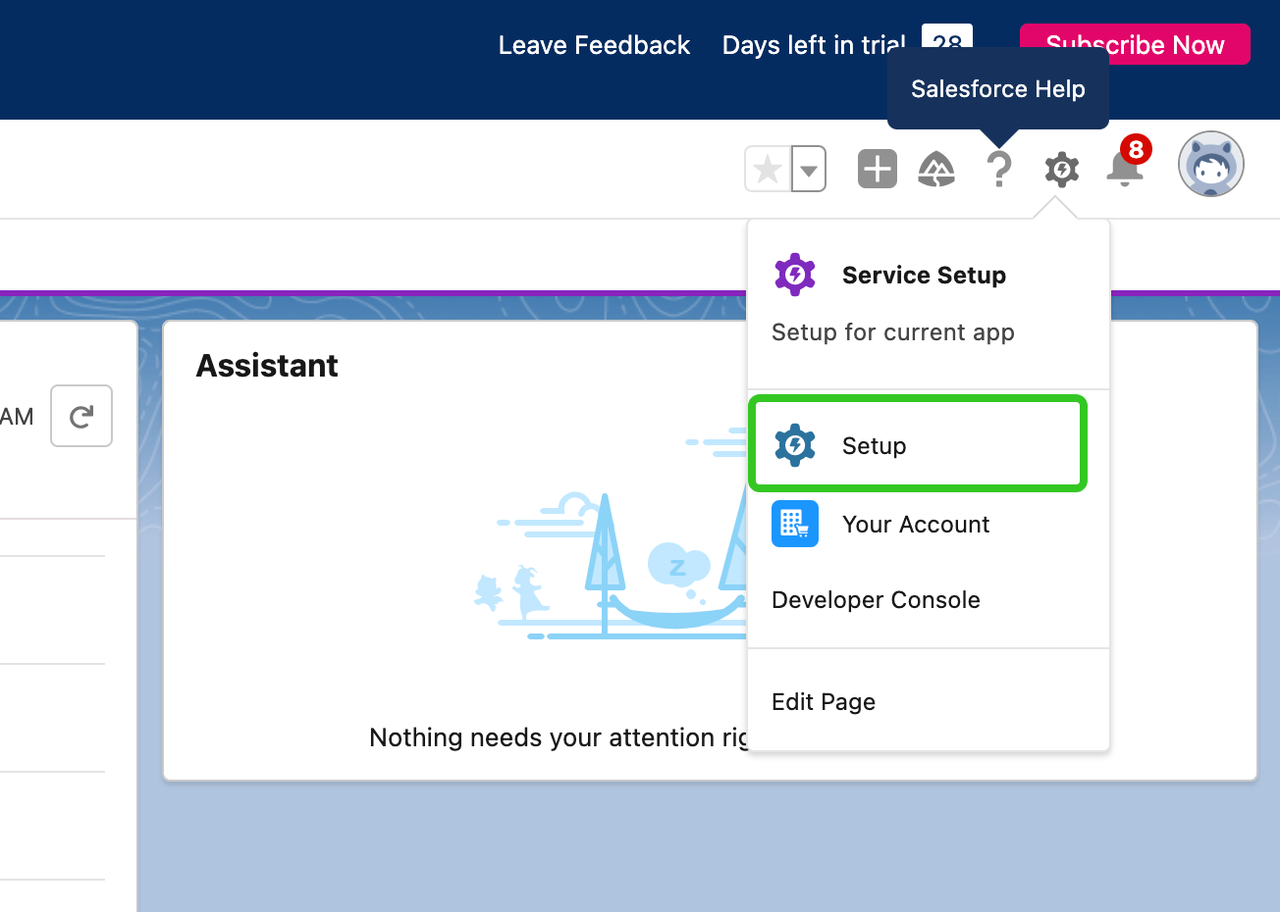Image resolution: width=1280 pixels, height=912 pixels.
Task: Click the favorites star icon
Action: point(768,170)
